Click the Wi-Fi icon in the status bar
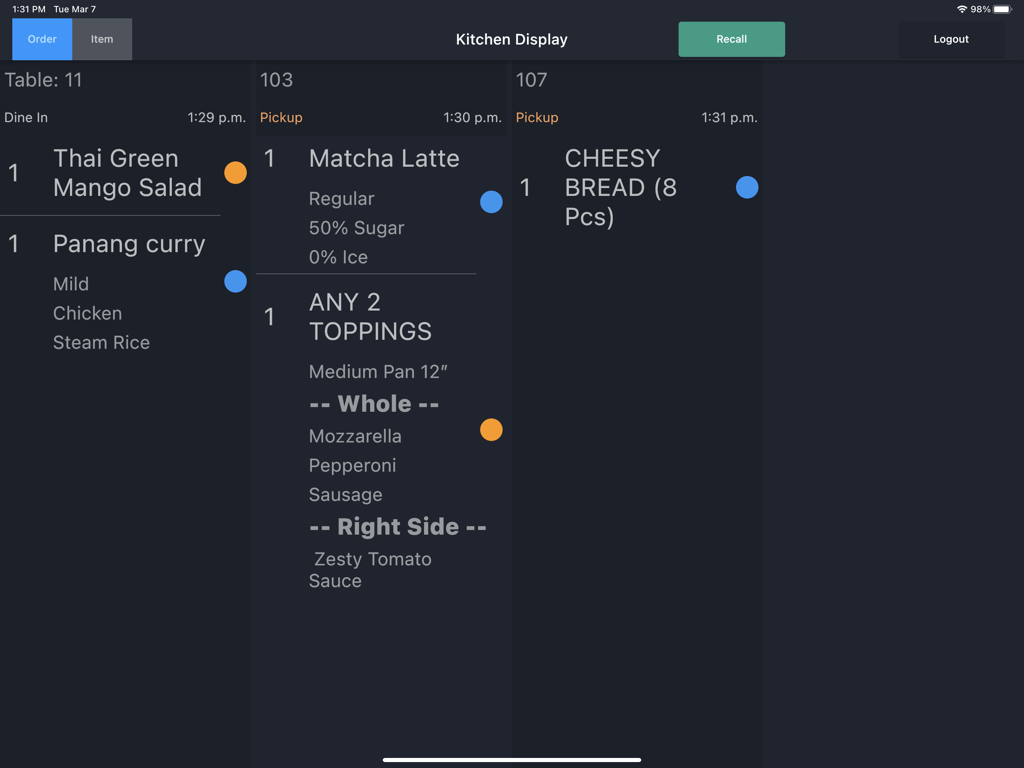 point(961,7)
